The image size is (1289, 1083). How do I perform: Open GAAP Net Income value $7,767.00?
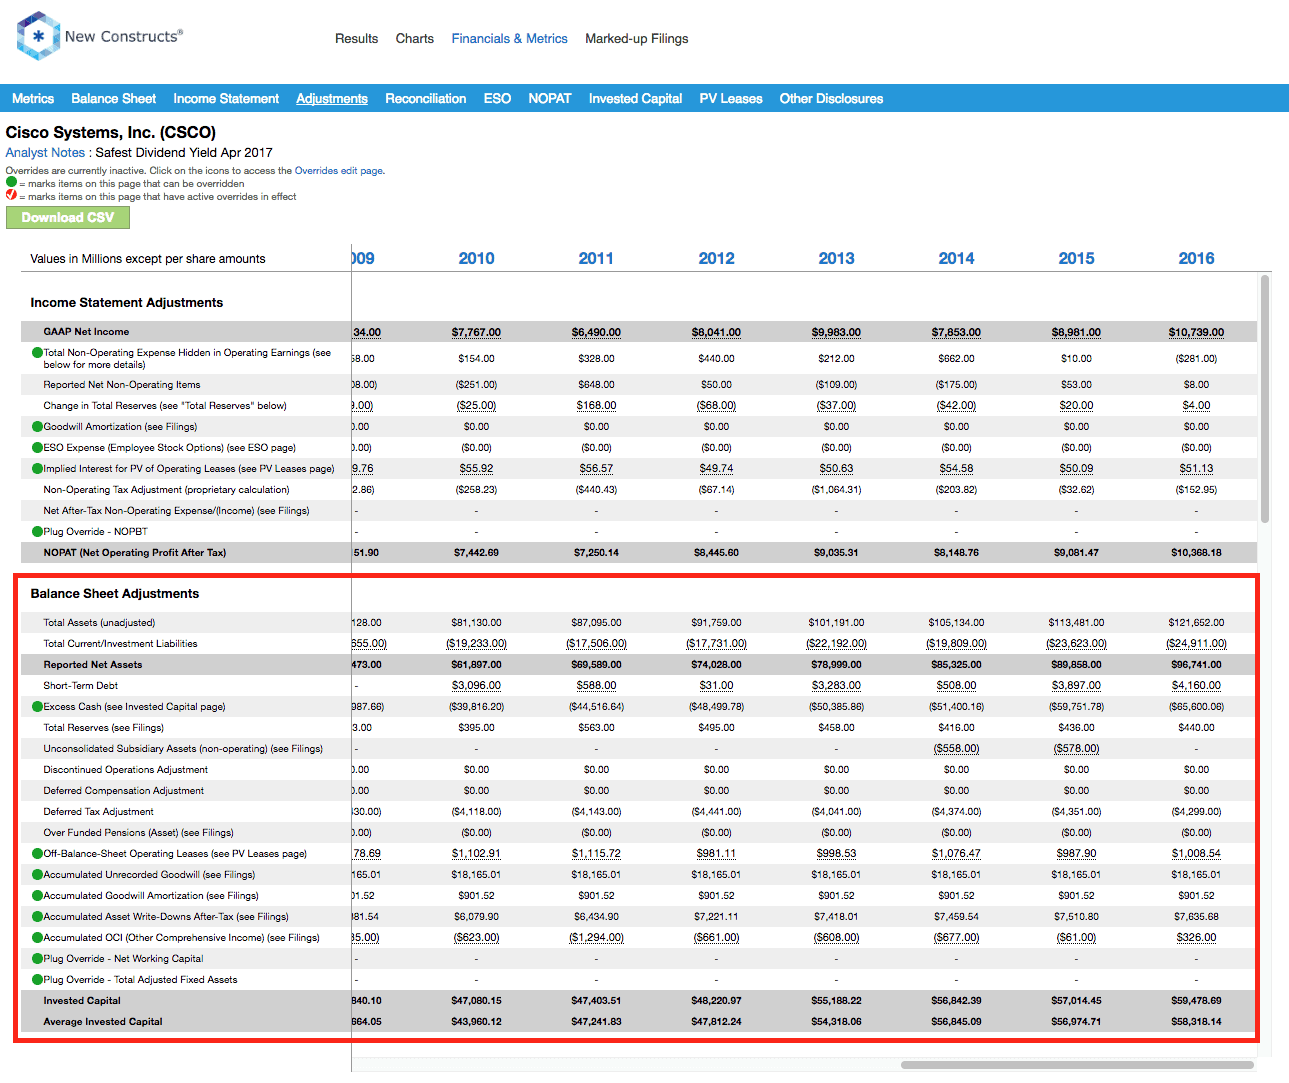(x=476, y=332)
